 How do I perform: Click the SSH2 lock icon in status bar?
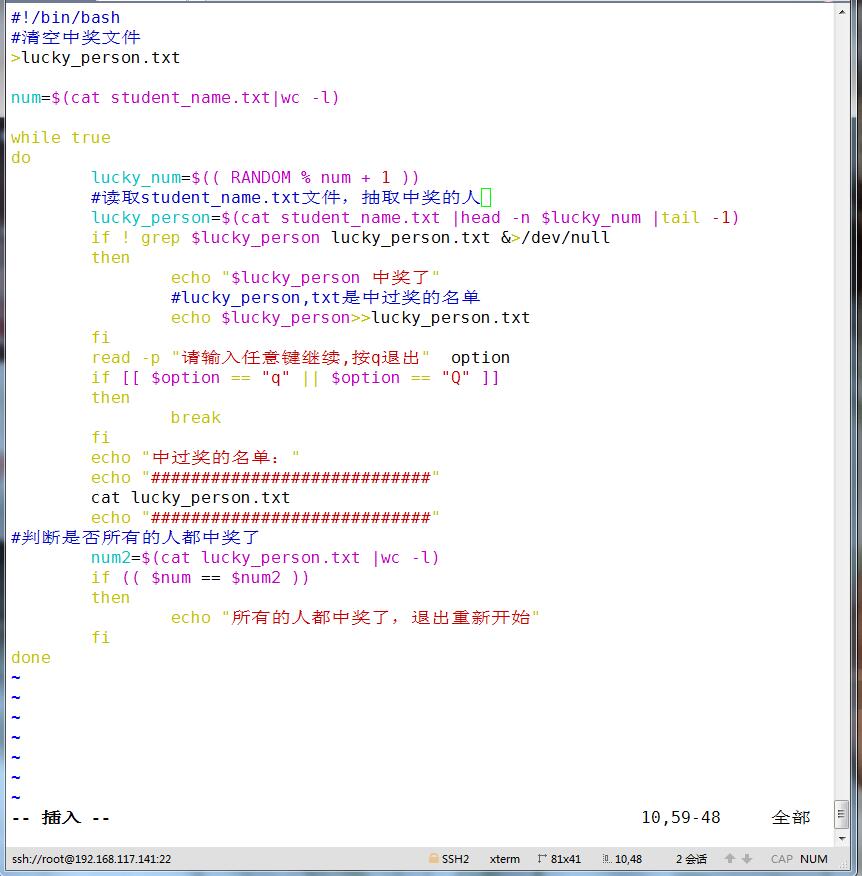point(433,859)
